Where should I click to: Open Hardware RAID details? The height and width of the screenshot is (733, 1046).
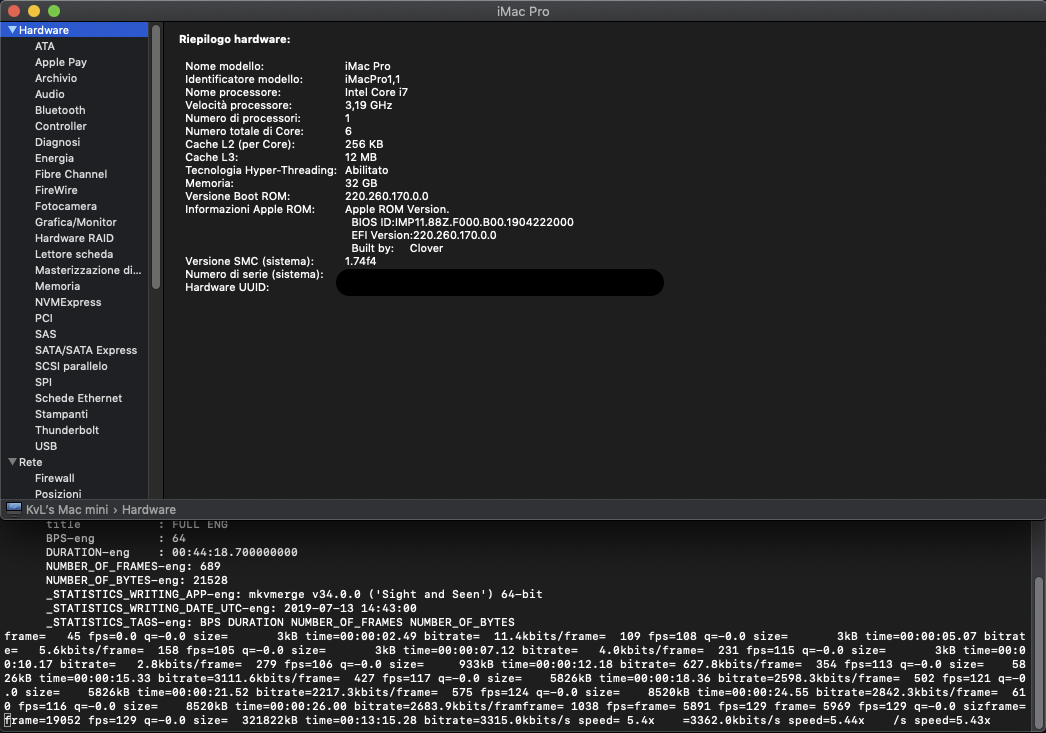[x=74, y=238]
